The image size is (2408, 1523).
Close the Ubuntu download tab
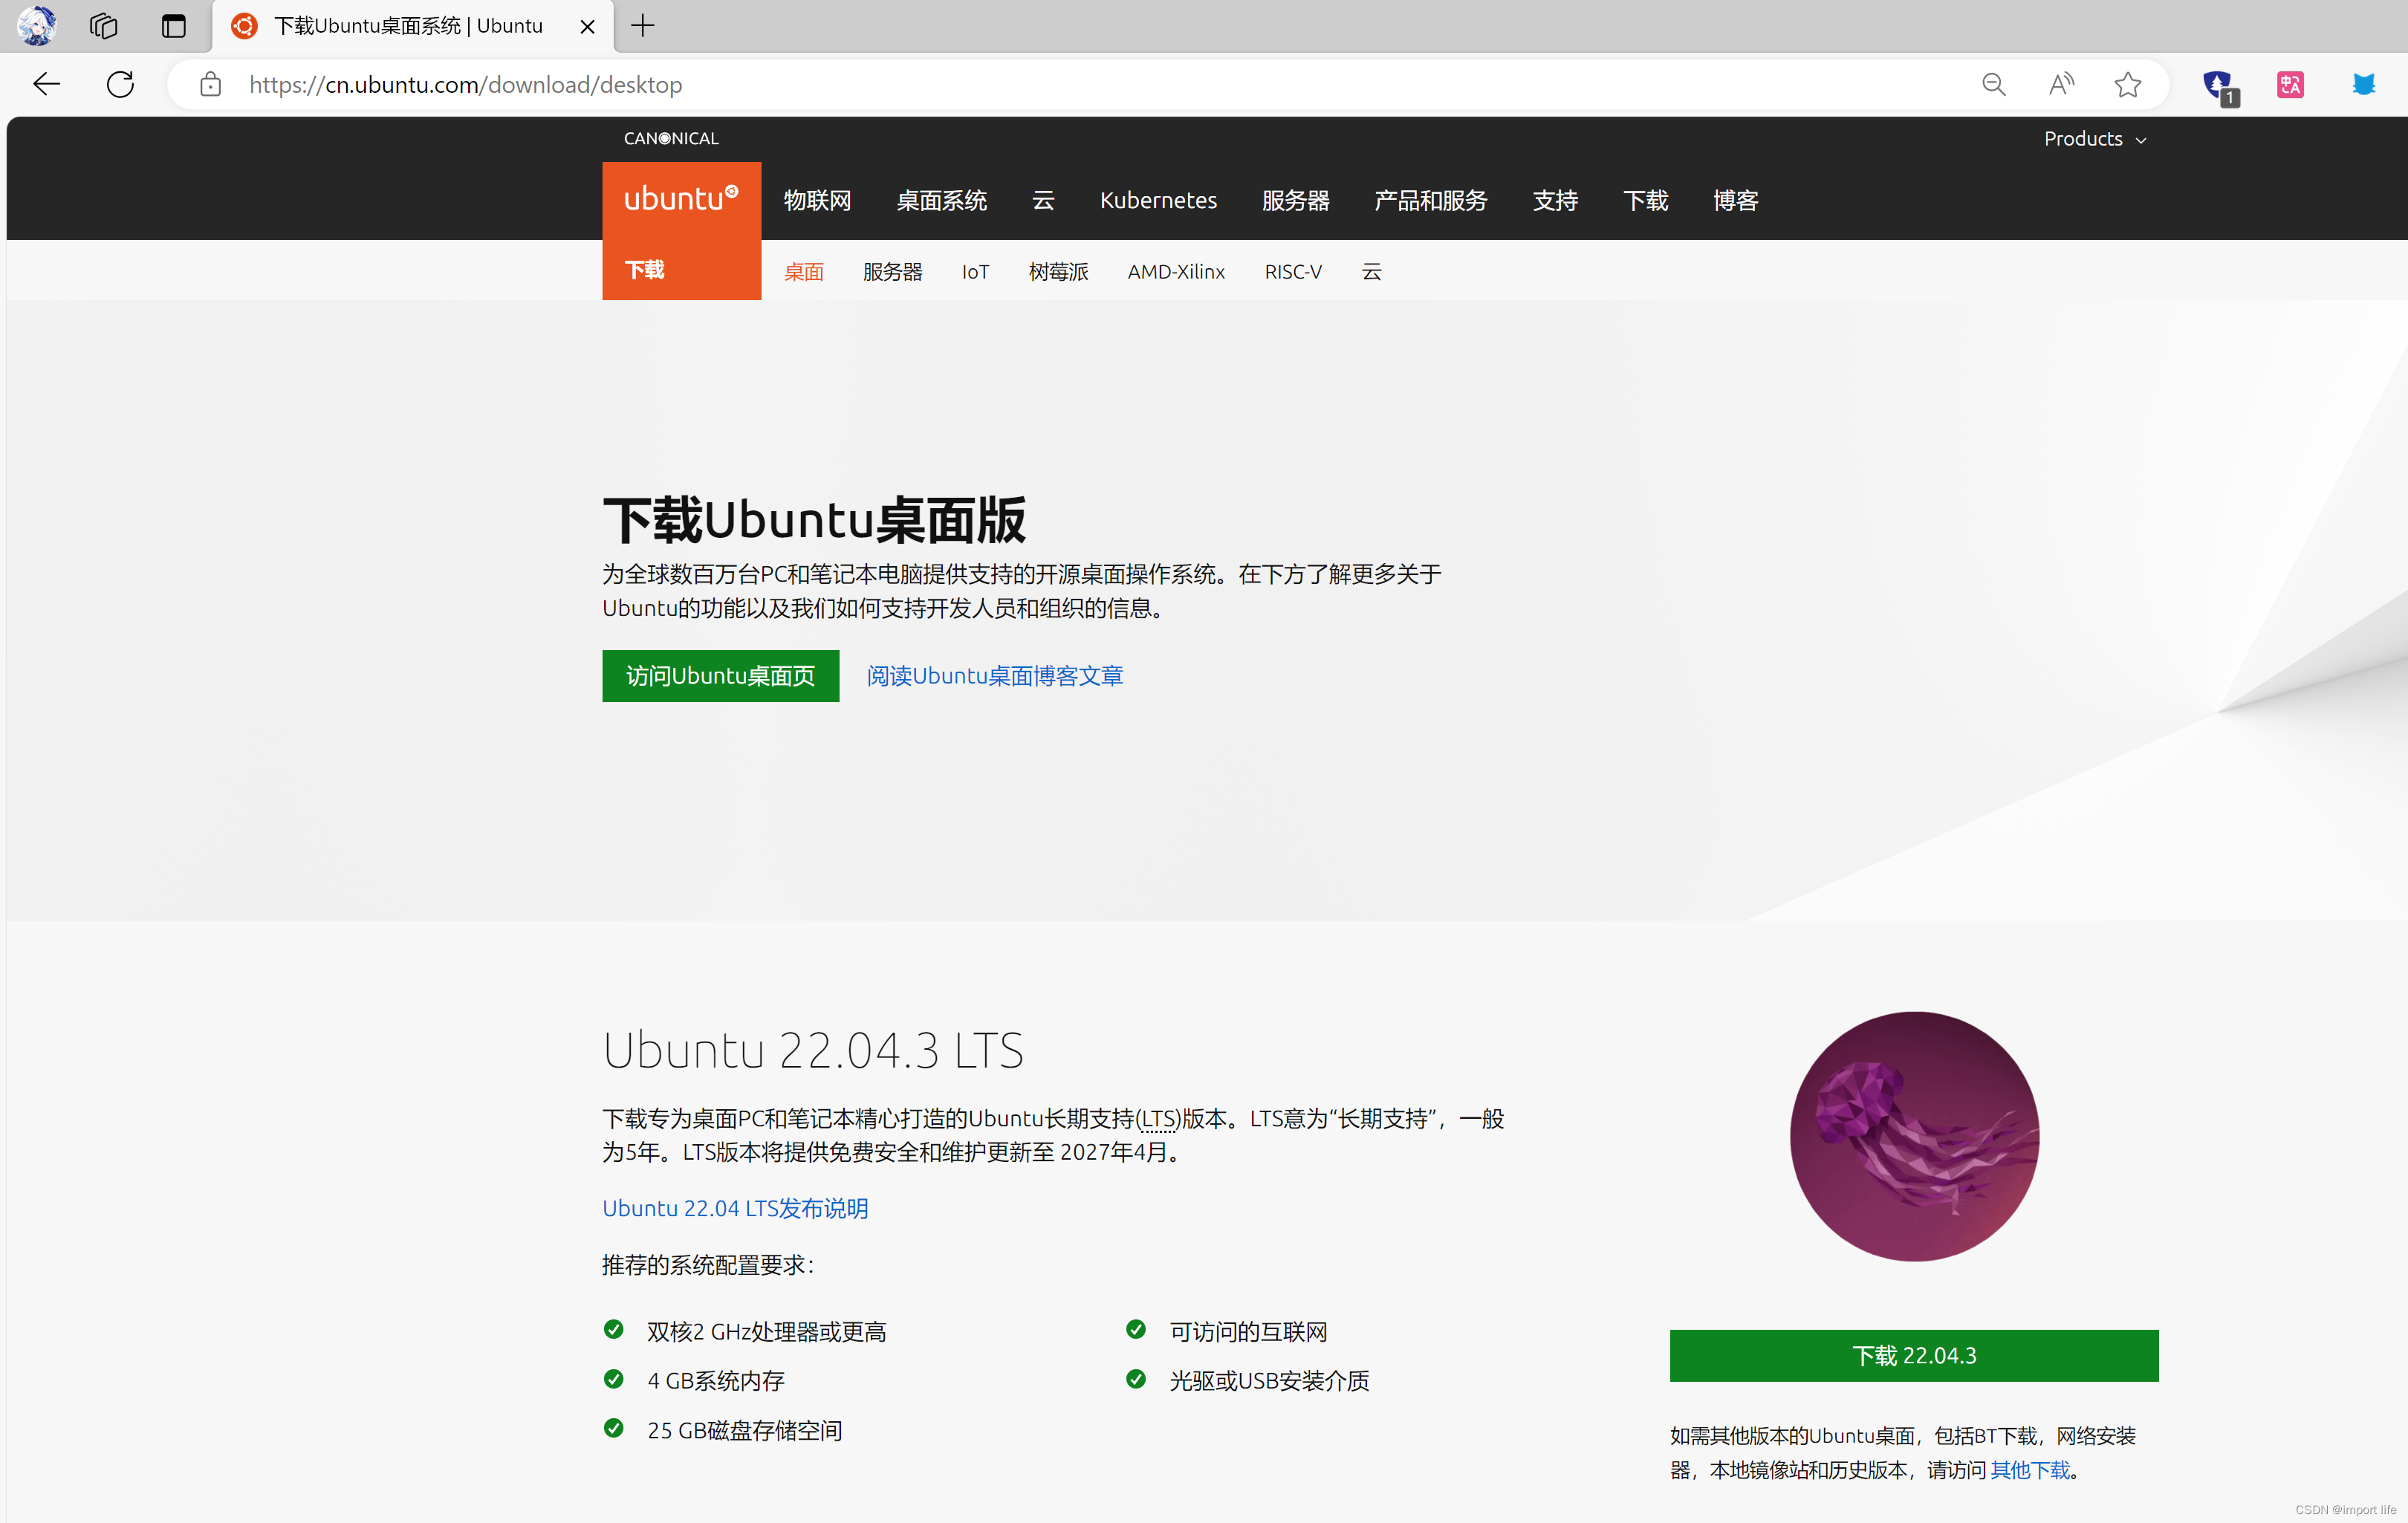coord(588,26)
